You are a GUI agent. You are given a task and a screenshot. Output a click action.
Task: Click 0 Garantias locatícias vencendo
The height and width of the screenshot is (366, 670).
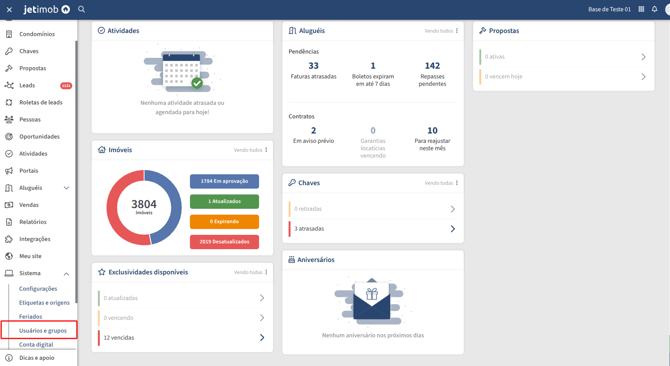pos(373,142)
